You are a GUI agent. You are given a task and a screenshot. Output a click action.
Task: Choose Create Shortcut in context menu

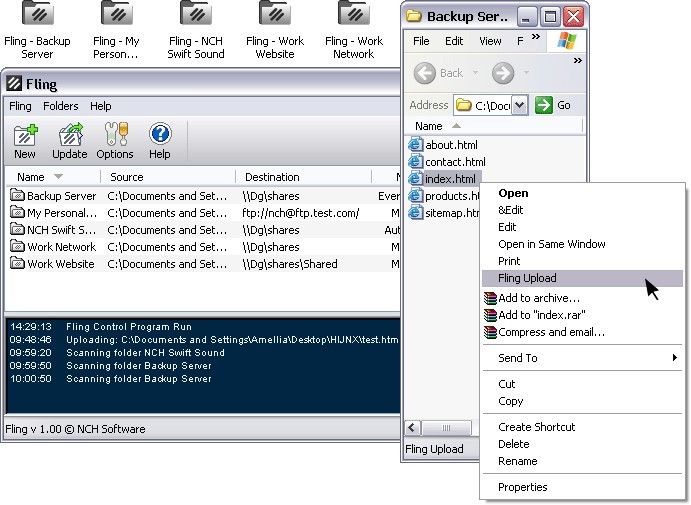[582, 427]
